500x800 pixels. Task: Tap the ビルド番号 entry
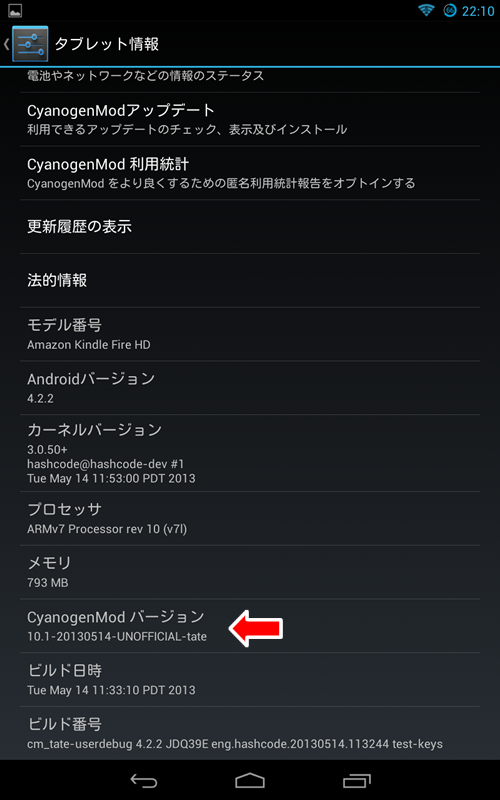tap(250, 733)
